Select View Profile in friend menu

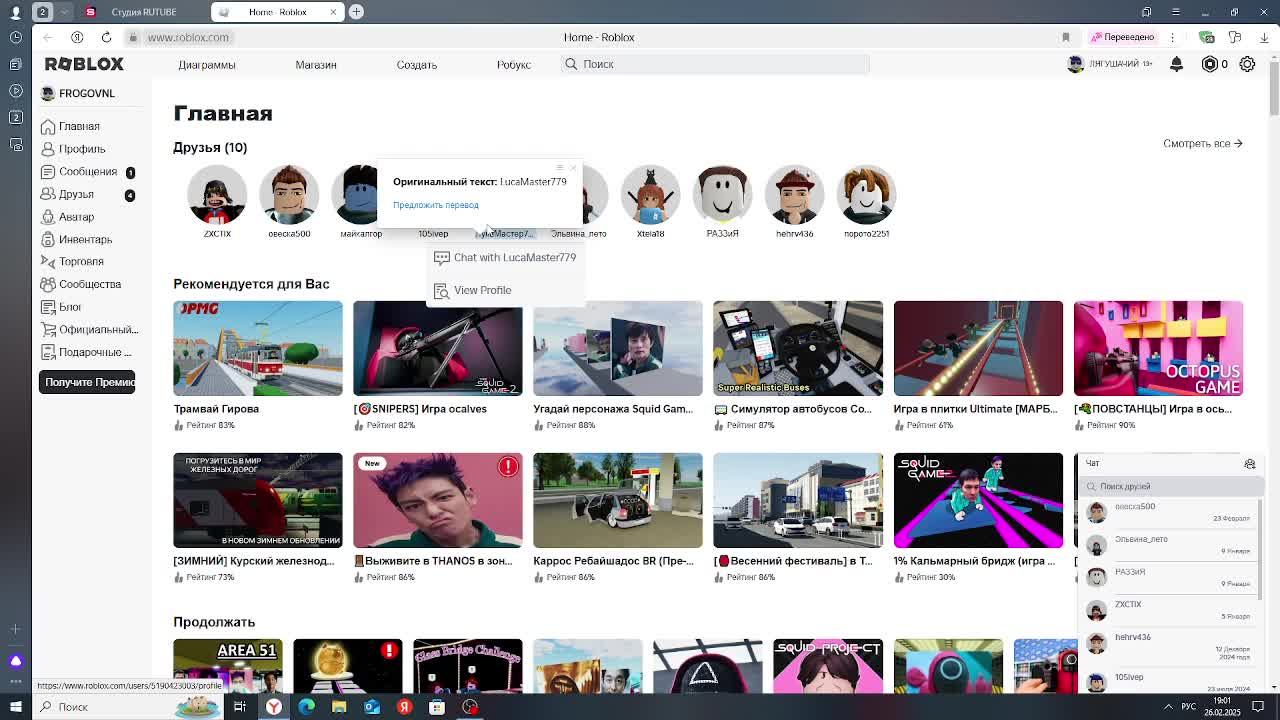505,290
